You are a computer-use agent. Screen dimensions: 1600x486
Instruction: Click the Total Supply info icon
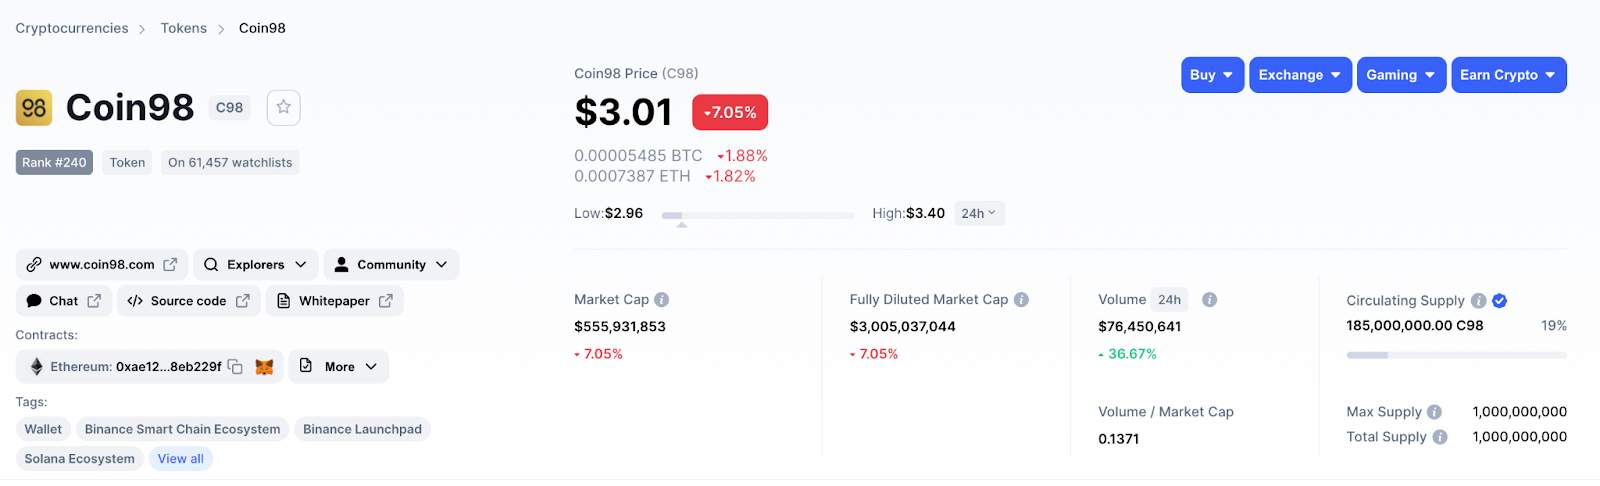coord(1440,437)
